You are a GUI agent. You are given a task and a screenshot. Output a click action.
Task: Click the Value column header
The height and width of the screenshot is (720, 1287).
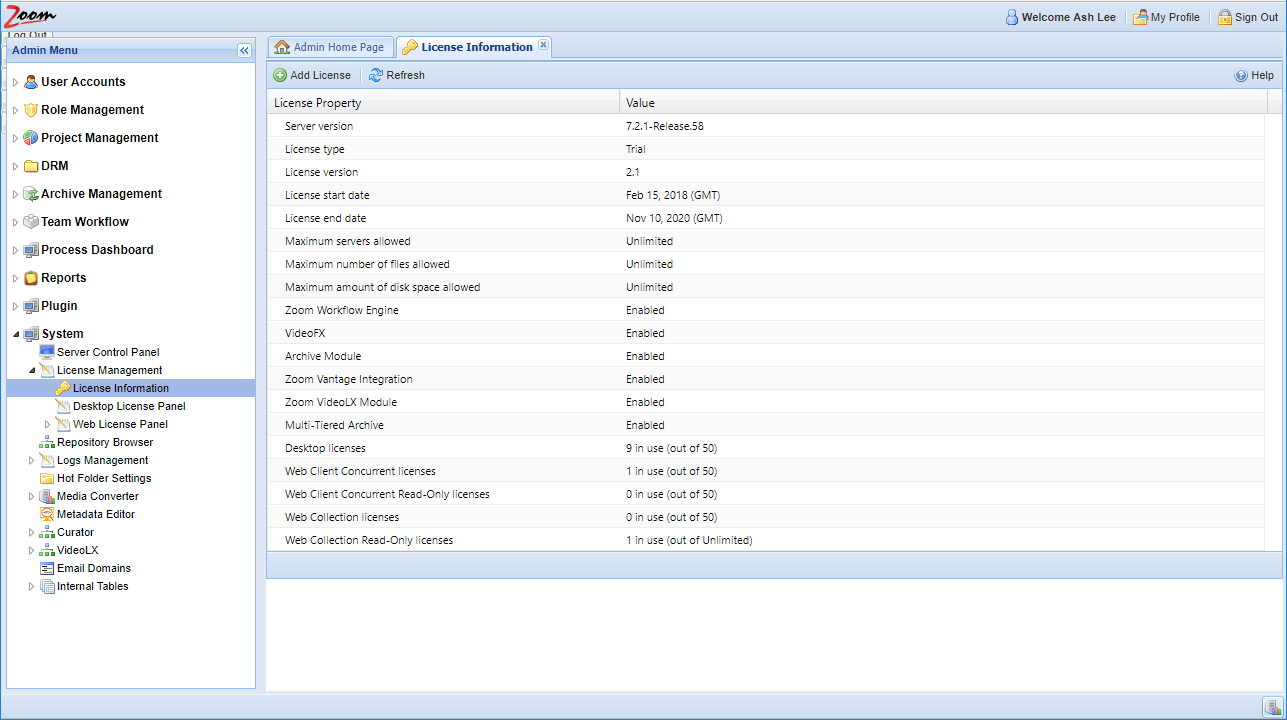coord(943,102)
